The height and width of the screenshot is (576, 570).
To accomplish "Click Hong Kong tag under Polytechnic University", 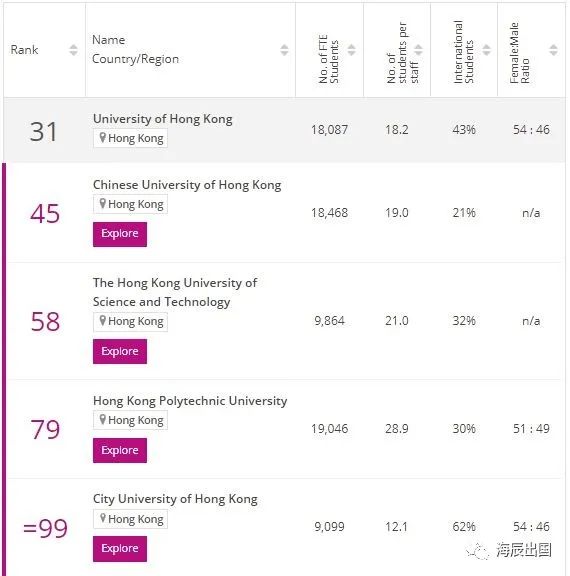I will pyautogui.click(x=130, y=420).
